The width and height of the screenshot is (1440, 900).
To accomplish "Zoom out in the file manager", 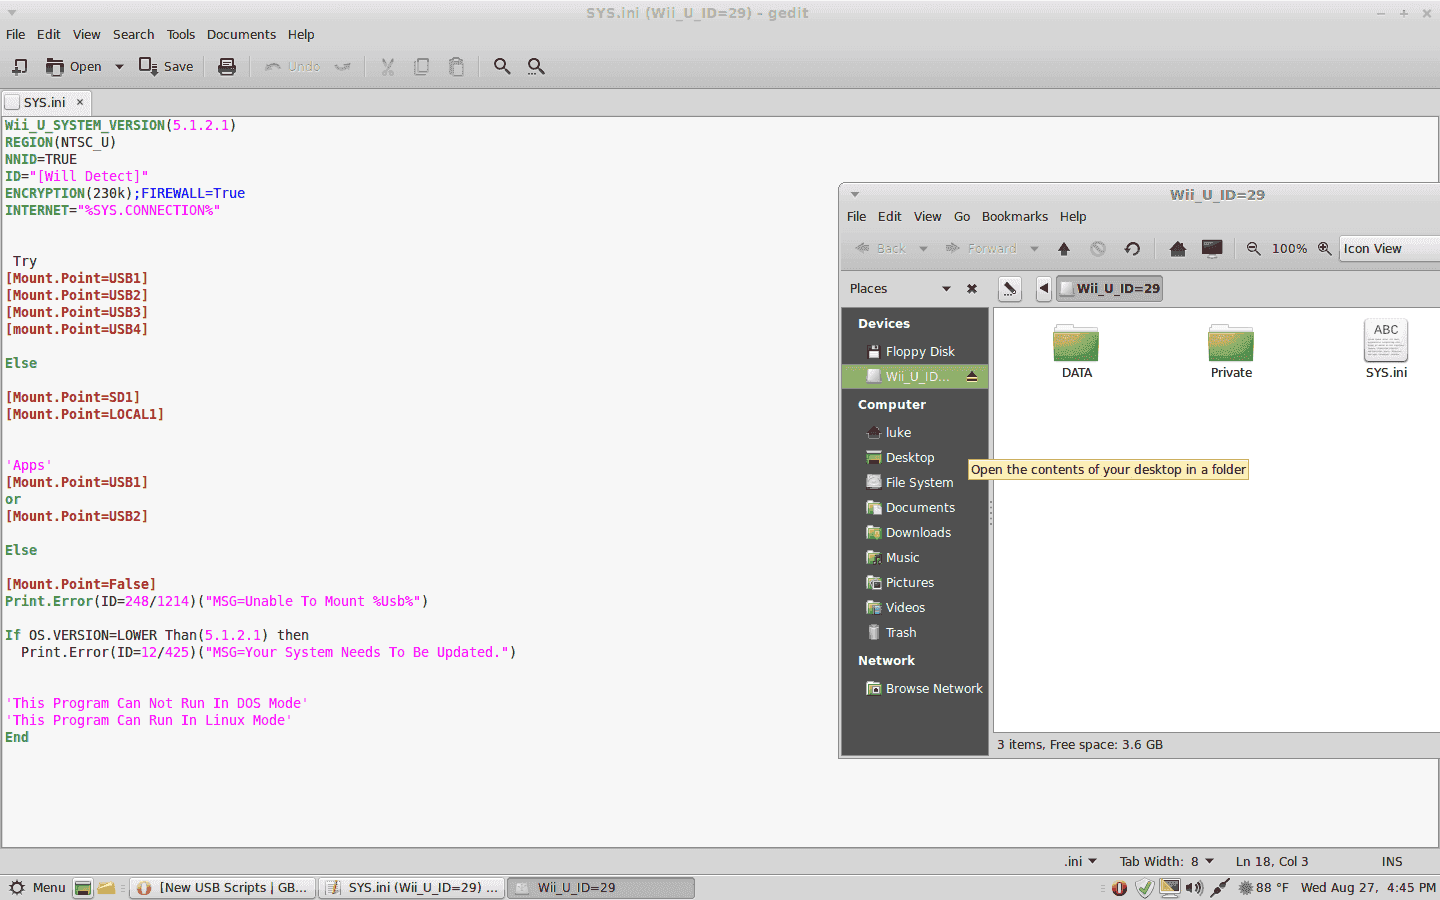I will pos(1253,249).
